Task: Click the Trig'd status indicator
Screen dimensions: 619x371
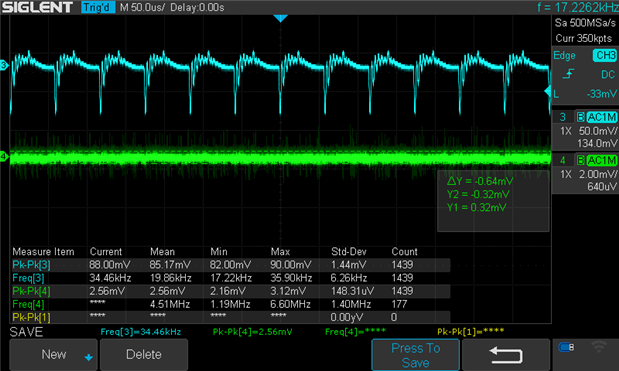Action: [x=98, y=7]
